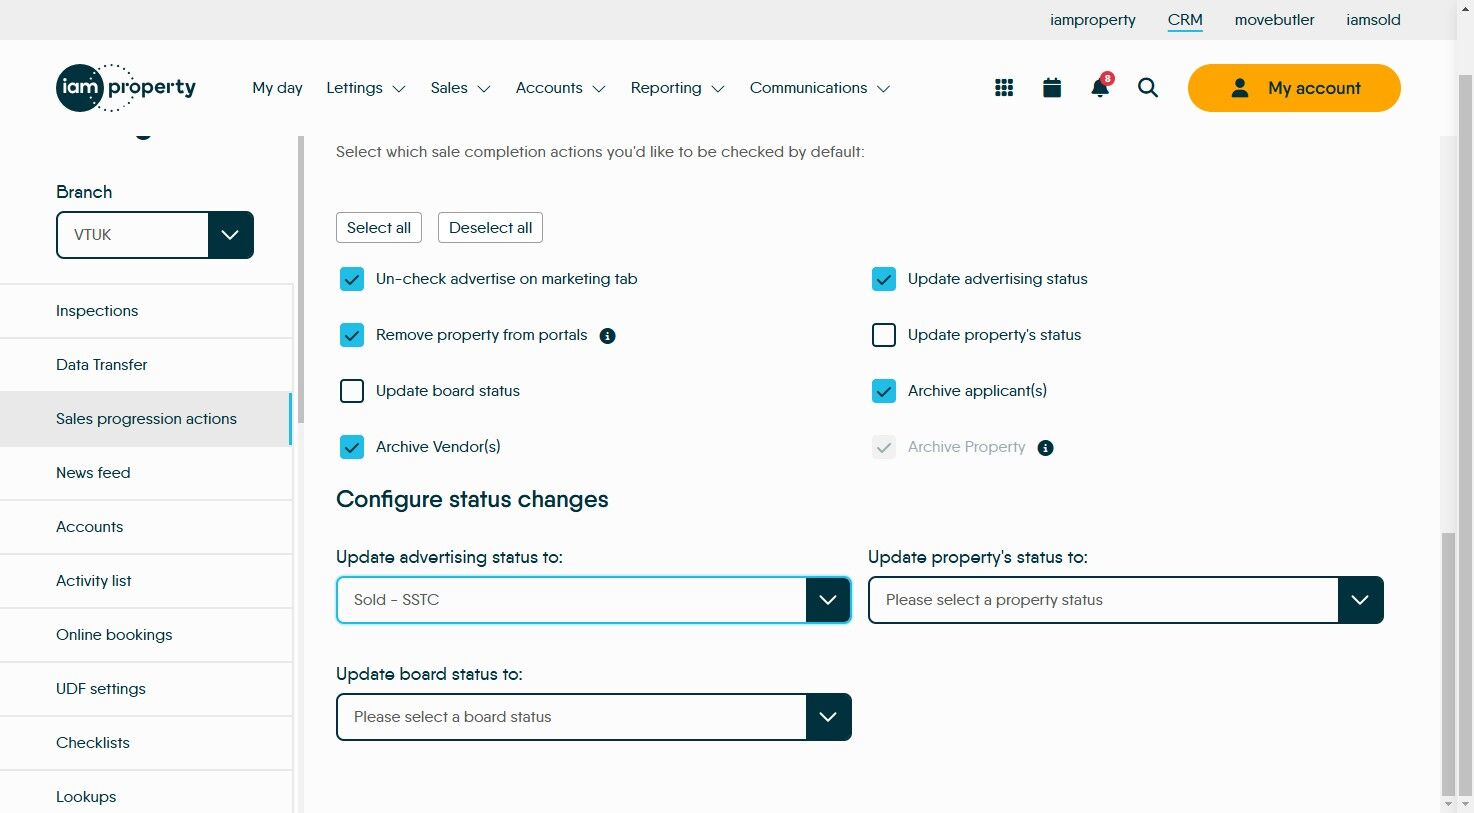Open the board status dropdown
Screen dimensions: 1474x813
593,717
